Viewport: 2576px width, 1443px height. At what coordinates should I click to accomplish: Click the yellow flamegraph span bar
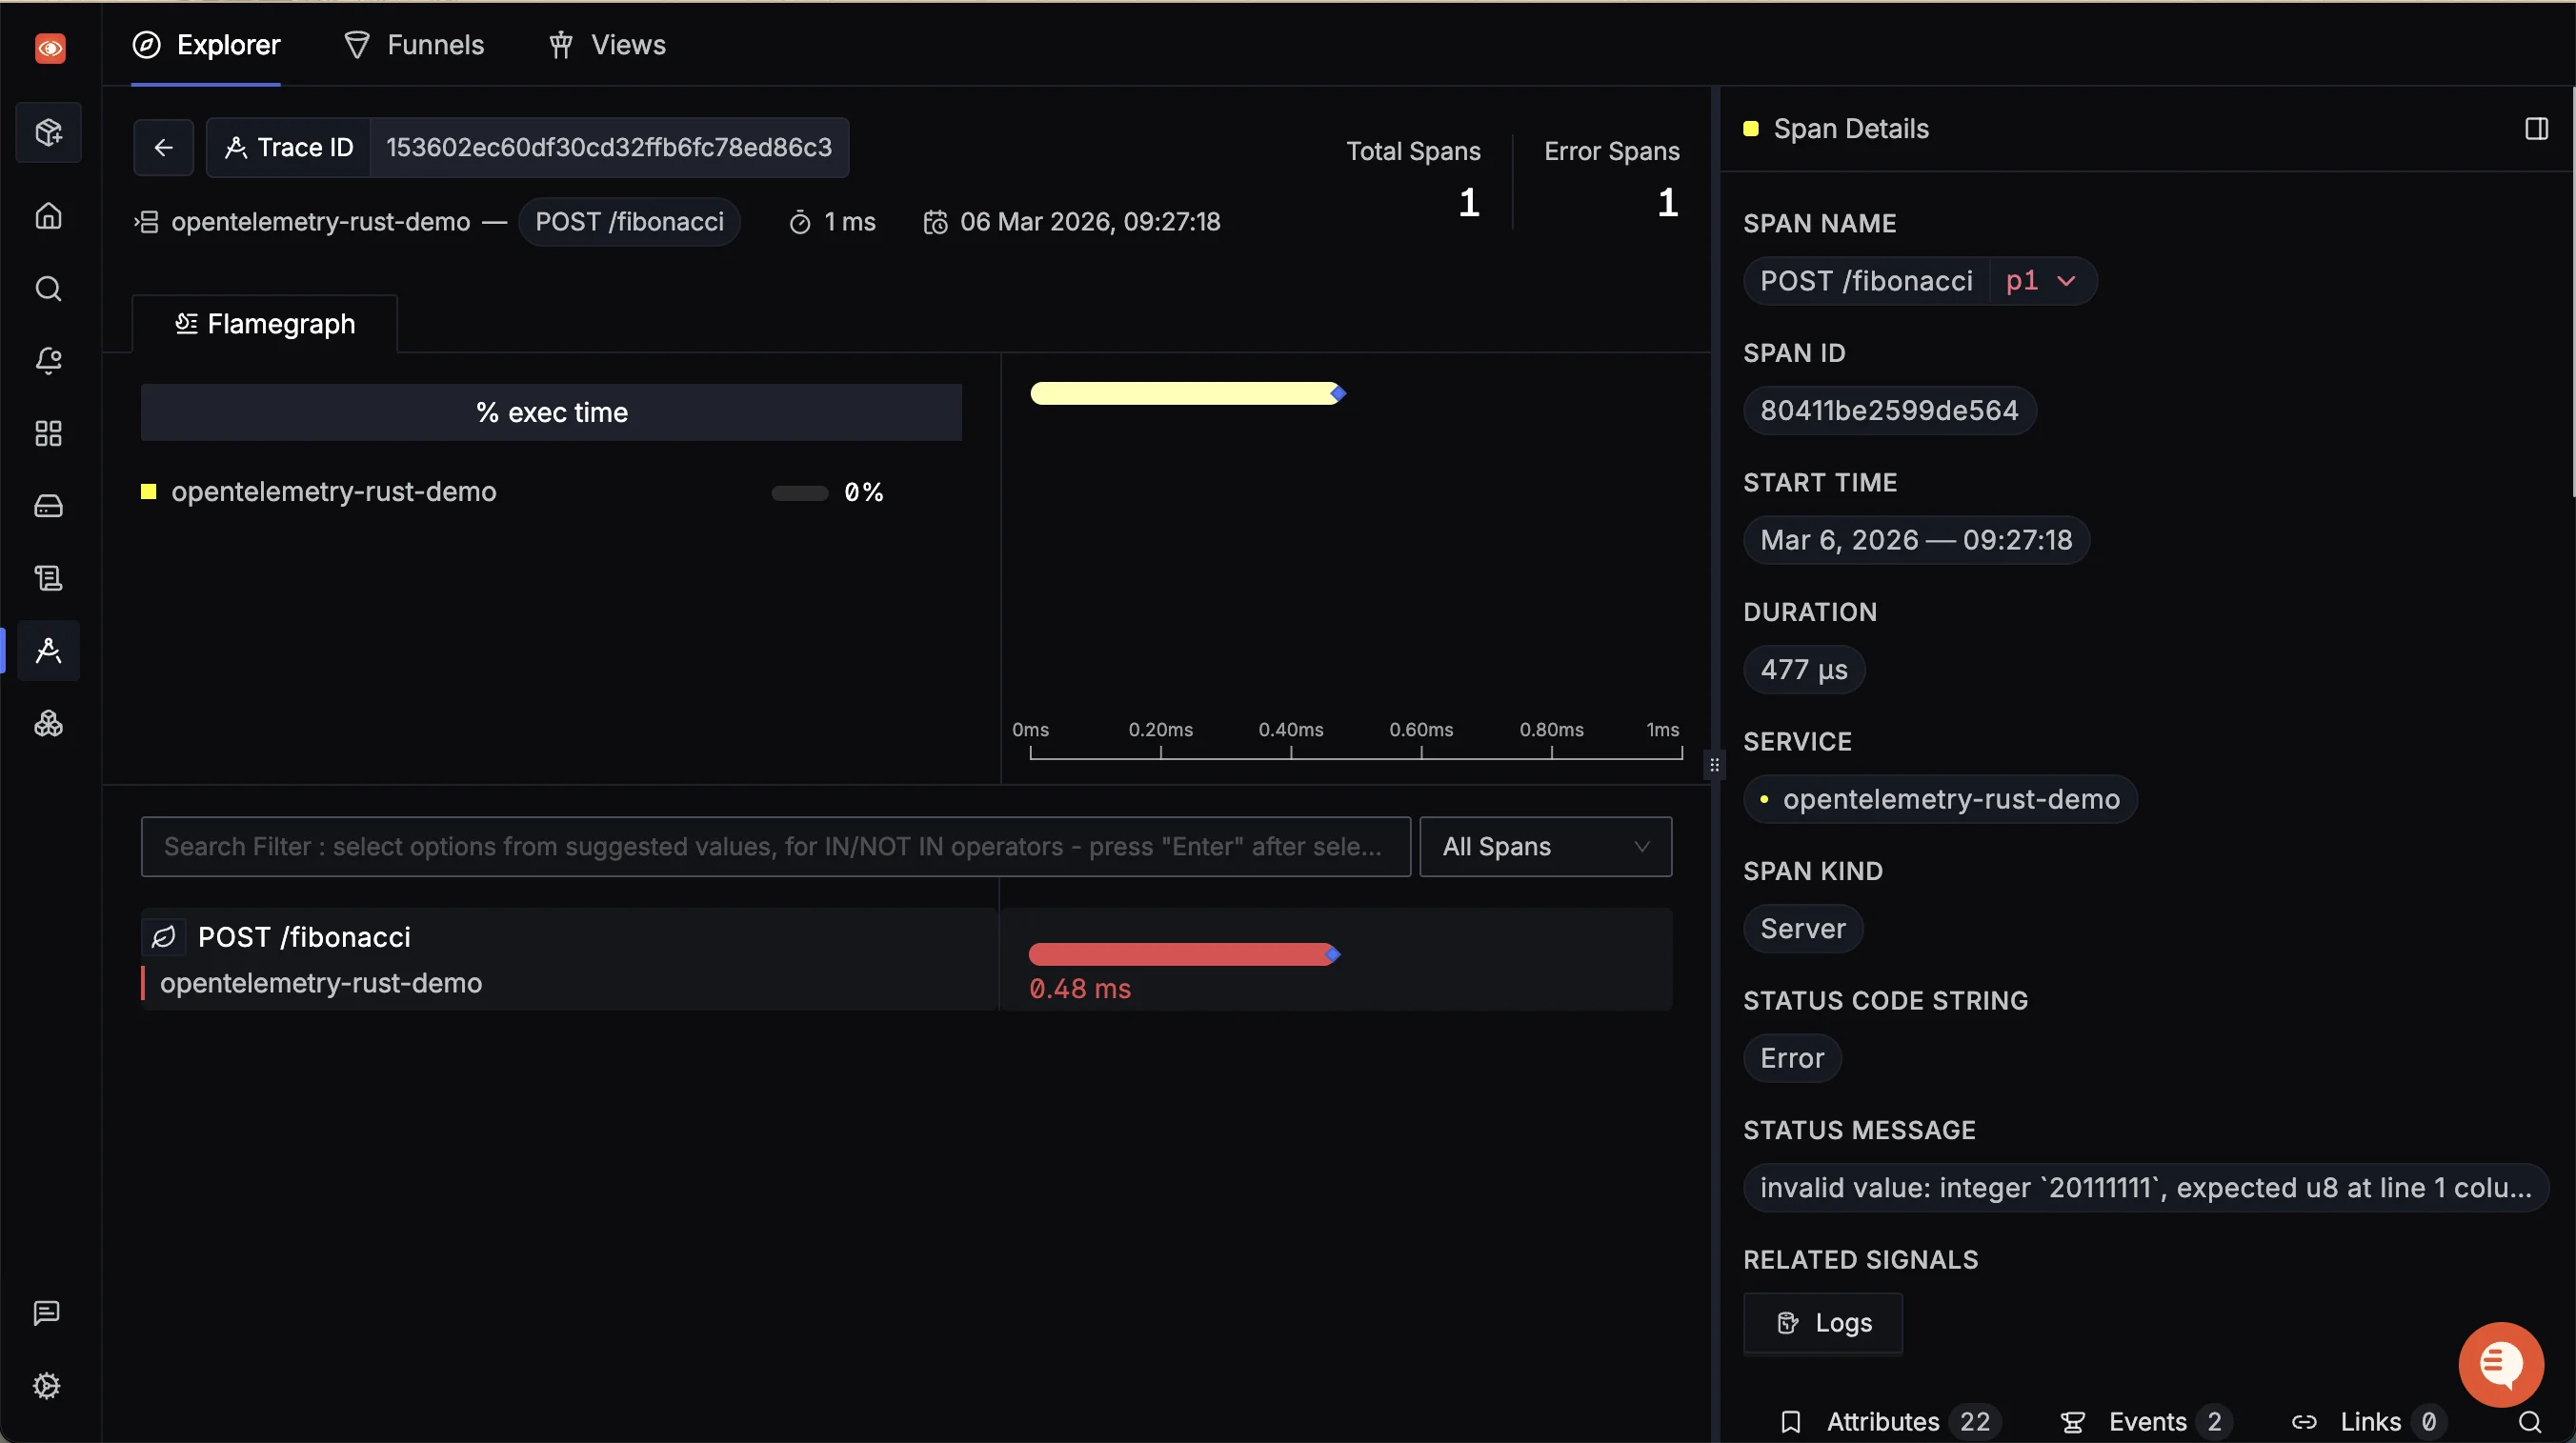pyautogui.click(x=1184, y=393)
